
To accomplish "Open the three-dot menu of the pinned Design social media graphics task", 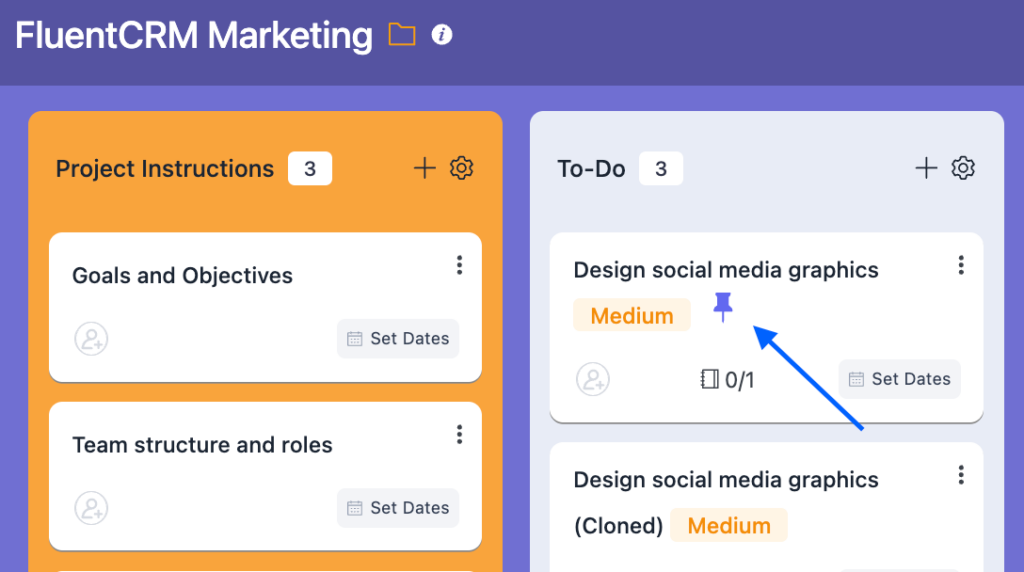I will pyautogui.click(x=961, y=265).
